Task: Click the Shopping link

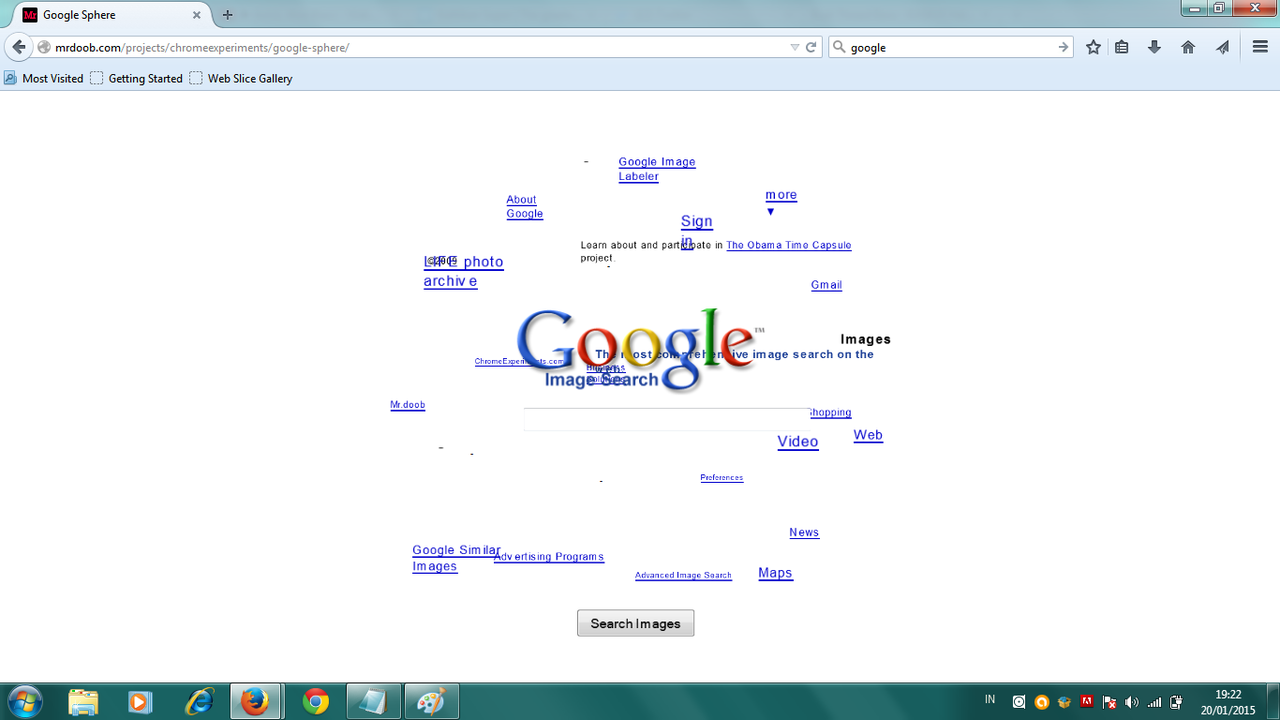Action: coord(830,412)
